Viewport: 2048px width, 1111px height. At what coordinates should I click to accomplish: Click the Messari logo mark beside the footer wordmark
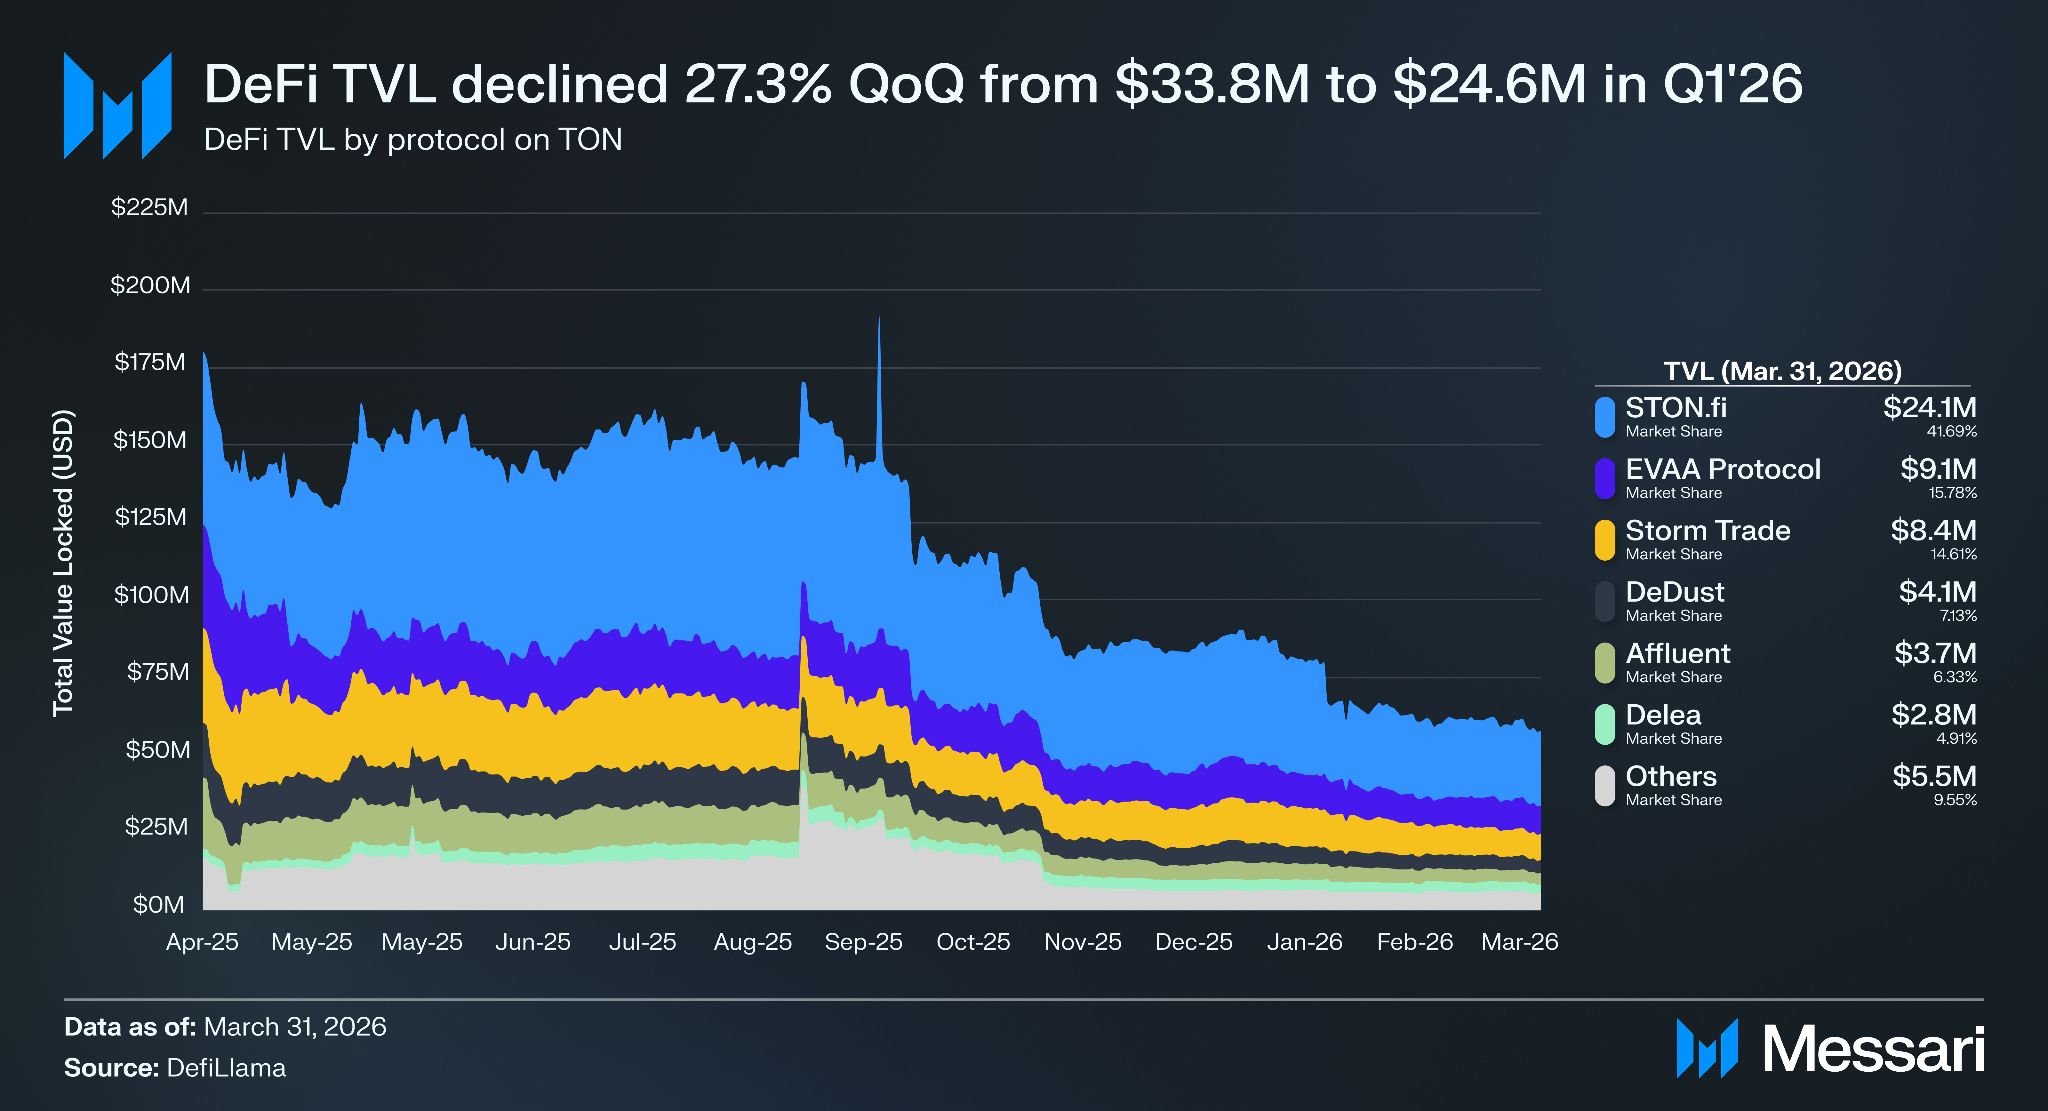pyautogui.click(x=1707, y=1048)
